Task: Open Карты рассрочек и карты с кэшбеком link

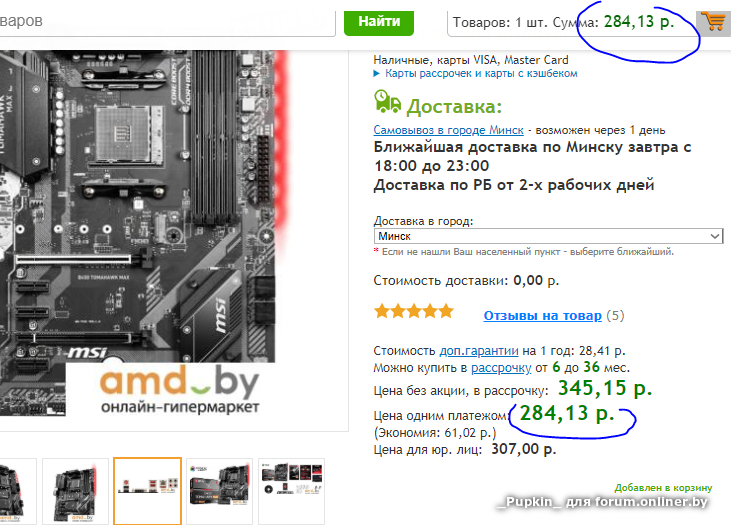Action: click(481, 73)
